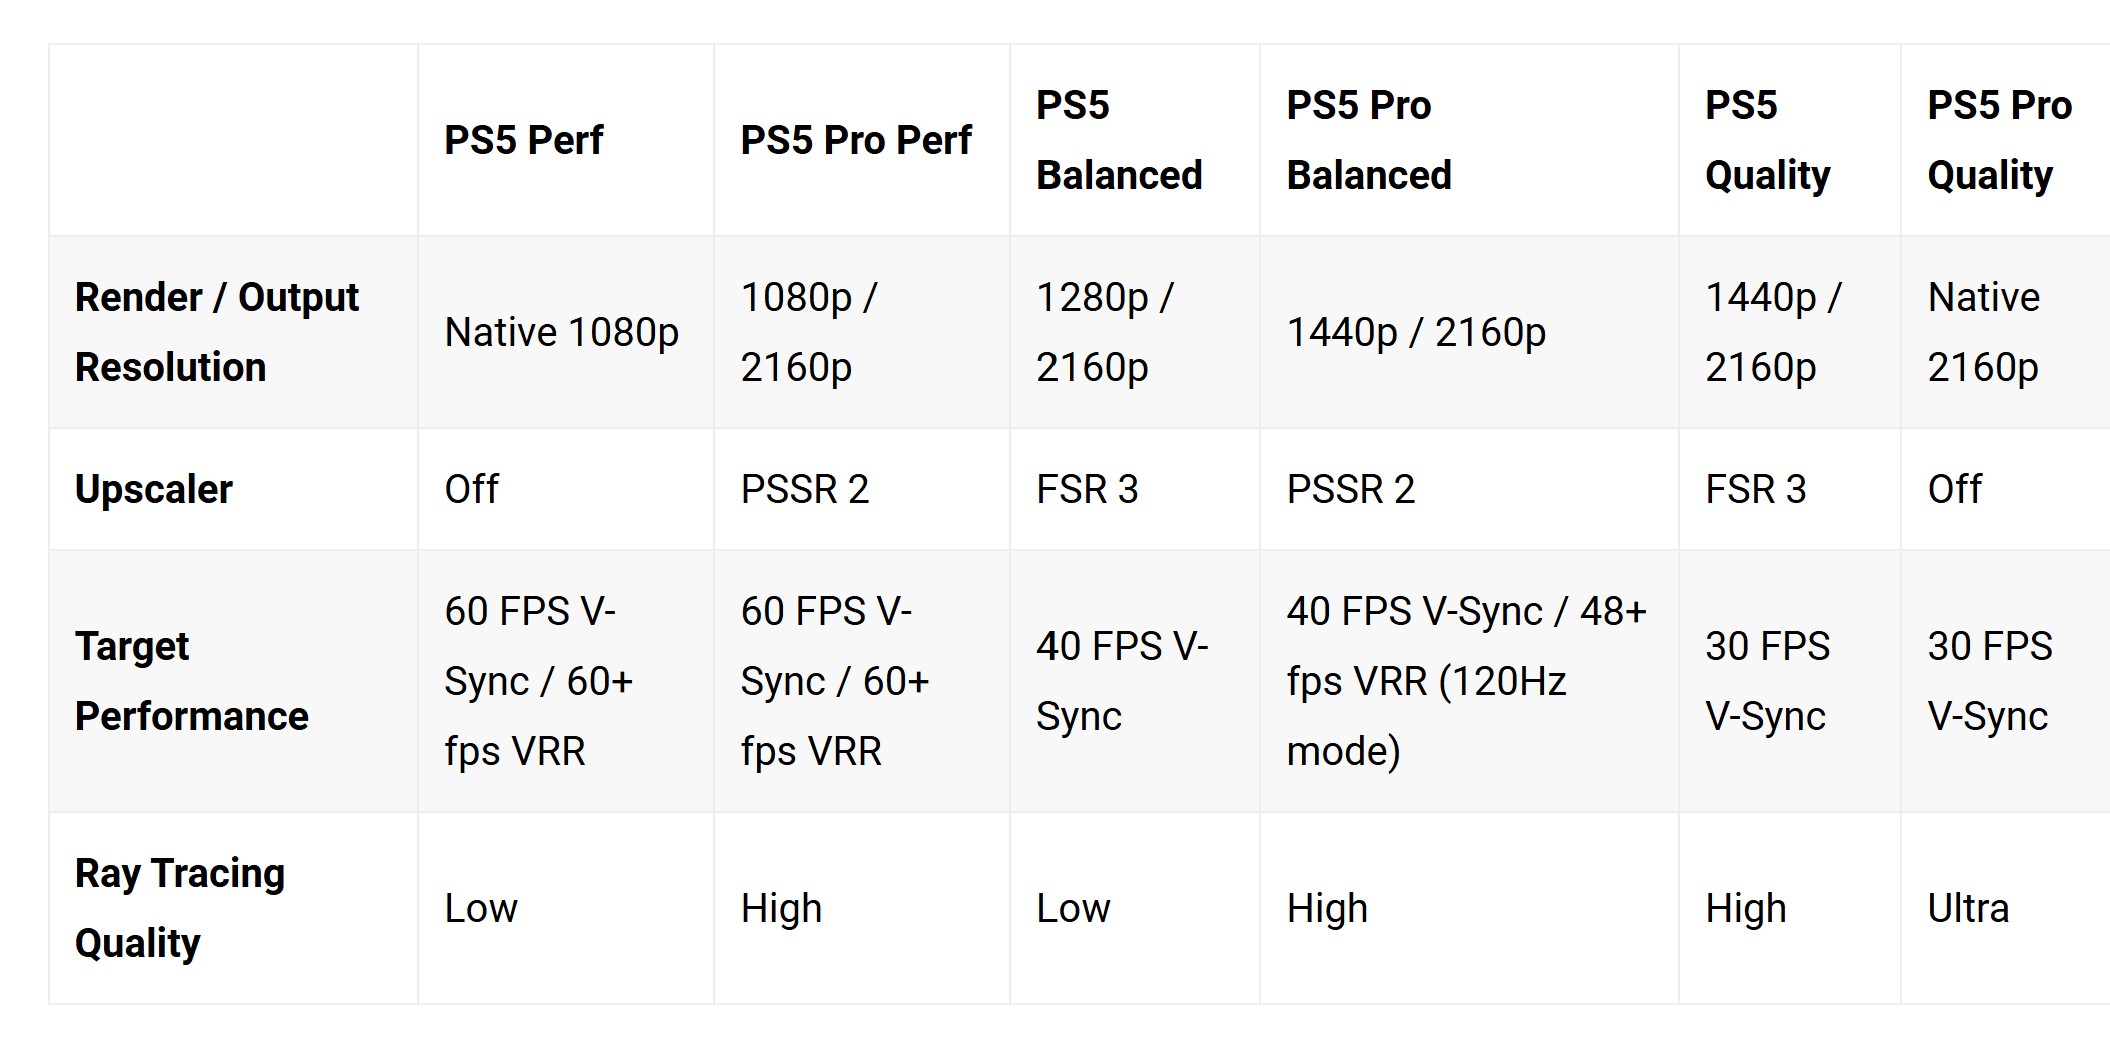This screenshot has height=1052, width=2110.
Task: Click the 40 FPS V-Sync / 48+ fps VRR cell
Action: [1466, 681]
